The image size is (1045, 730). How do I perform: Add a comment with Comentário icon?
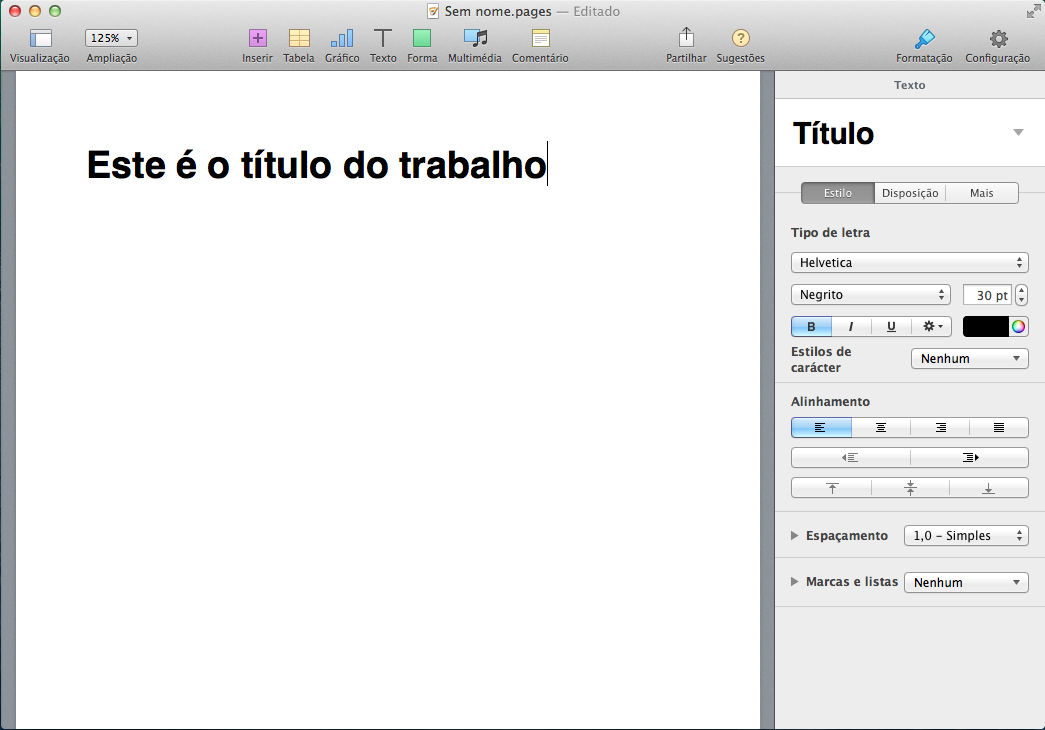point(540,39)
